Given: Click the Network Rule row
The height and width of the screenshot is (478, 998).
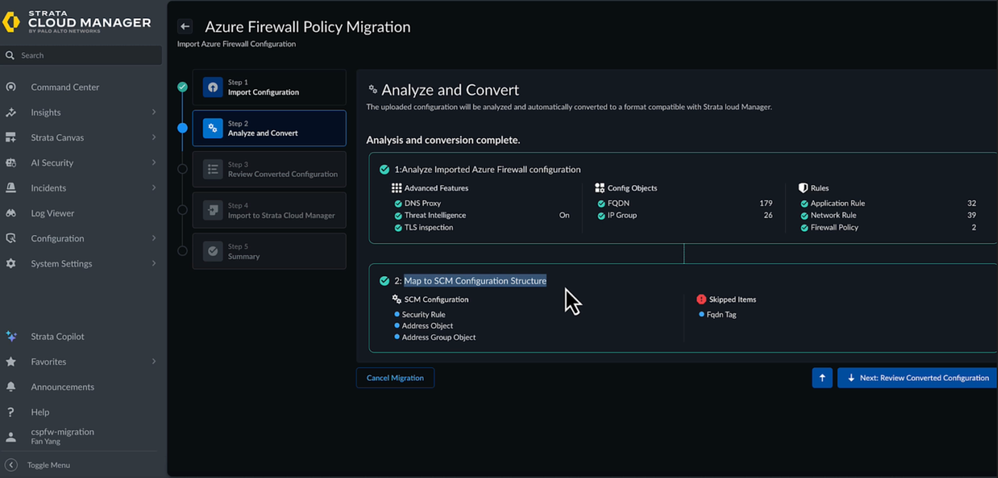Looking at the screenshot, I should click(x=889, y=215).
